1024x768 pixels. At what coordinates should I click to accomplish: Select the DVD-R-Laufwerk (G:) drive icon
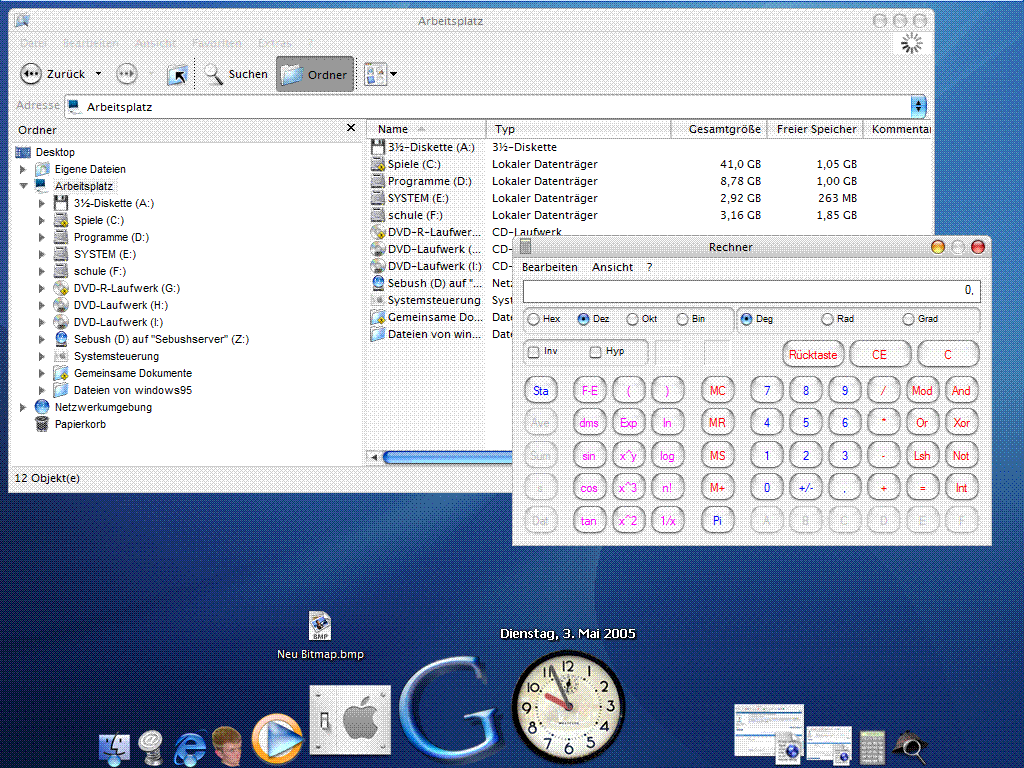(x=61, y=288)
